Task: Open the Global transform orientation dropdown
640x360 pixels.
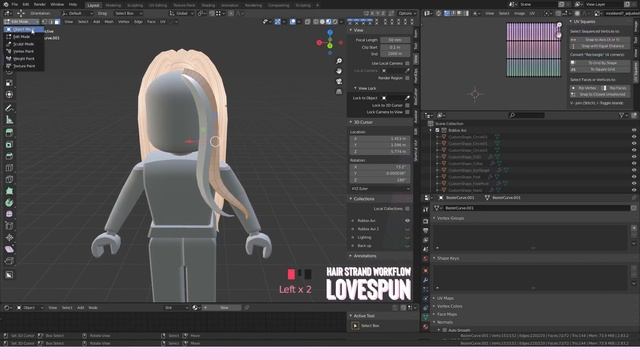Action: (x=181, y=13)
